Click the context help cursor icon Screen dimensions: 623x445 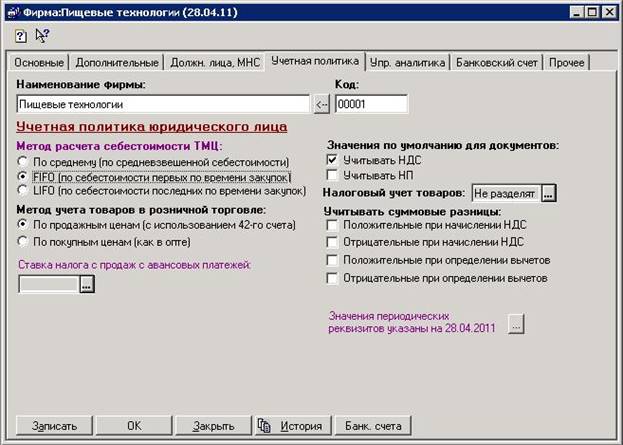tap(42, 35)
